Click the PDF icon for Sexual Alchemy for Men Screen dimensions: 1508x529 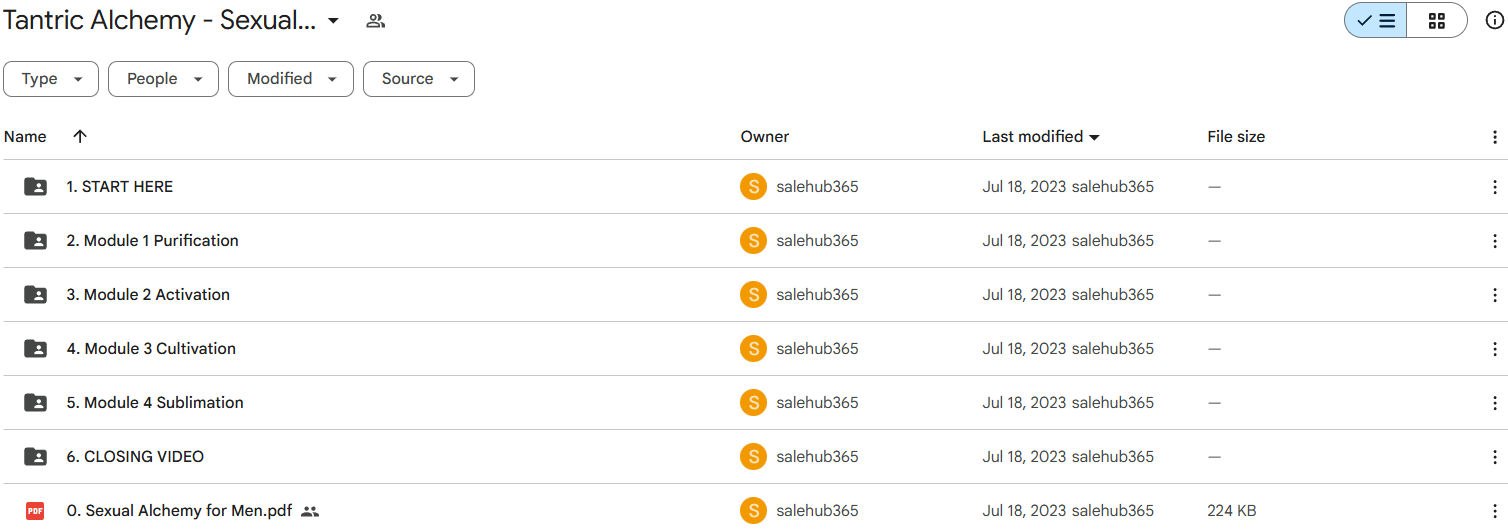(35, 511)
